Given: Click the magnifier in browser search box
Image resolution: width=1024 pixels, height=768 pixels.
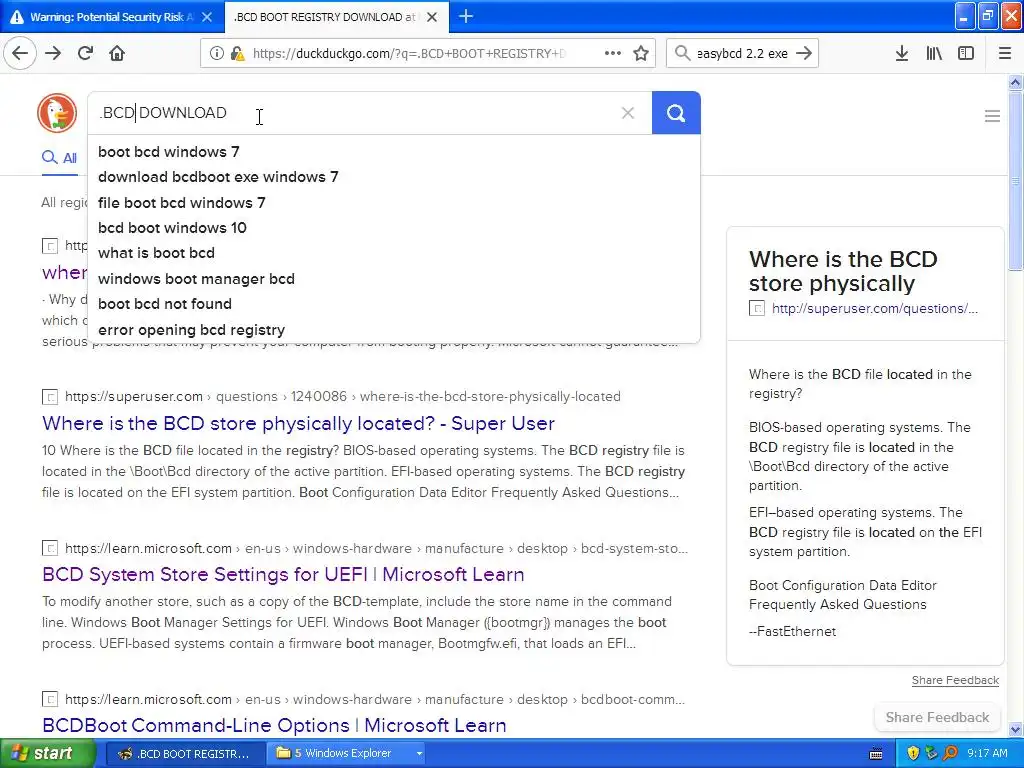Looking at the screenshot, I should coord(682,53).
